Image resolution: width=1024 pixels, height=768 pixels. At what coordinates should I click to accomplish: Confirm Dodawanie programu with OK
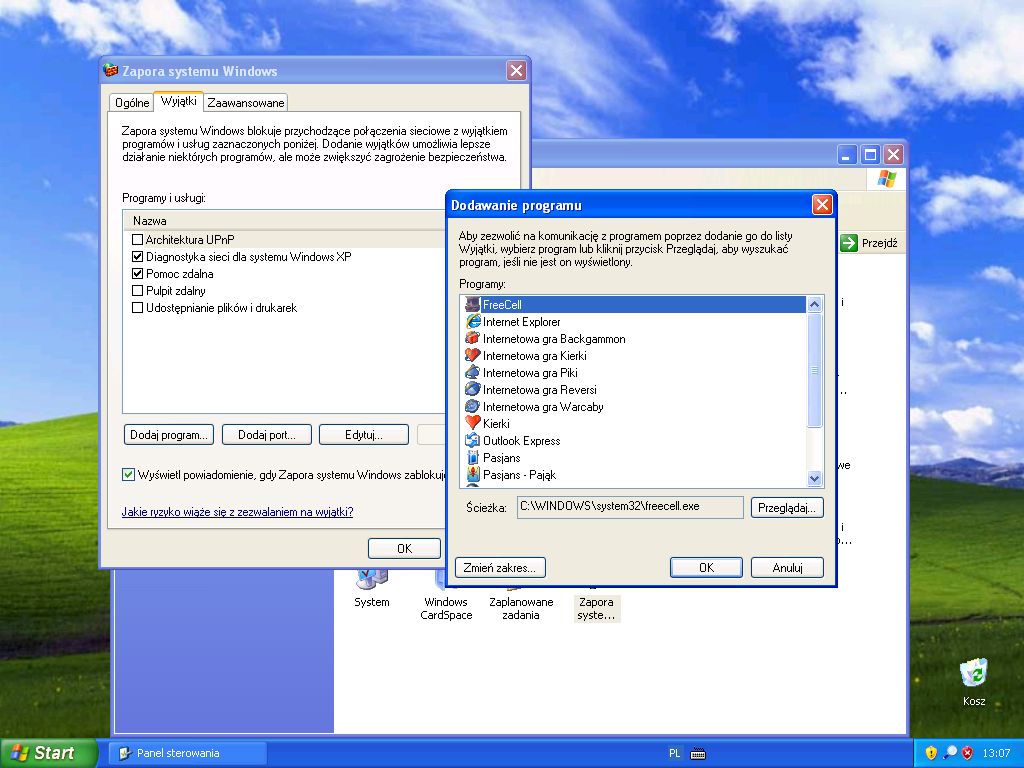click(x=706, y=568)
